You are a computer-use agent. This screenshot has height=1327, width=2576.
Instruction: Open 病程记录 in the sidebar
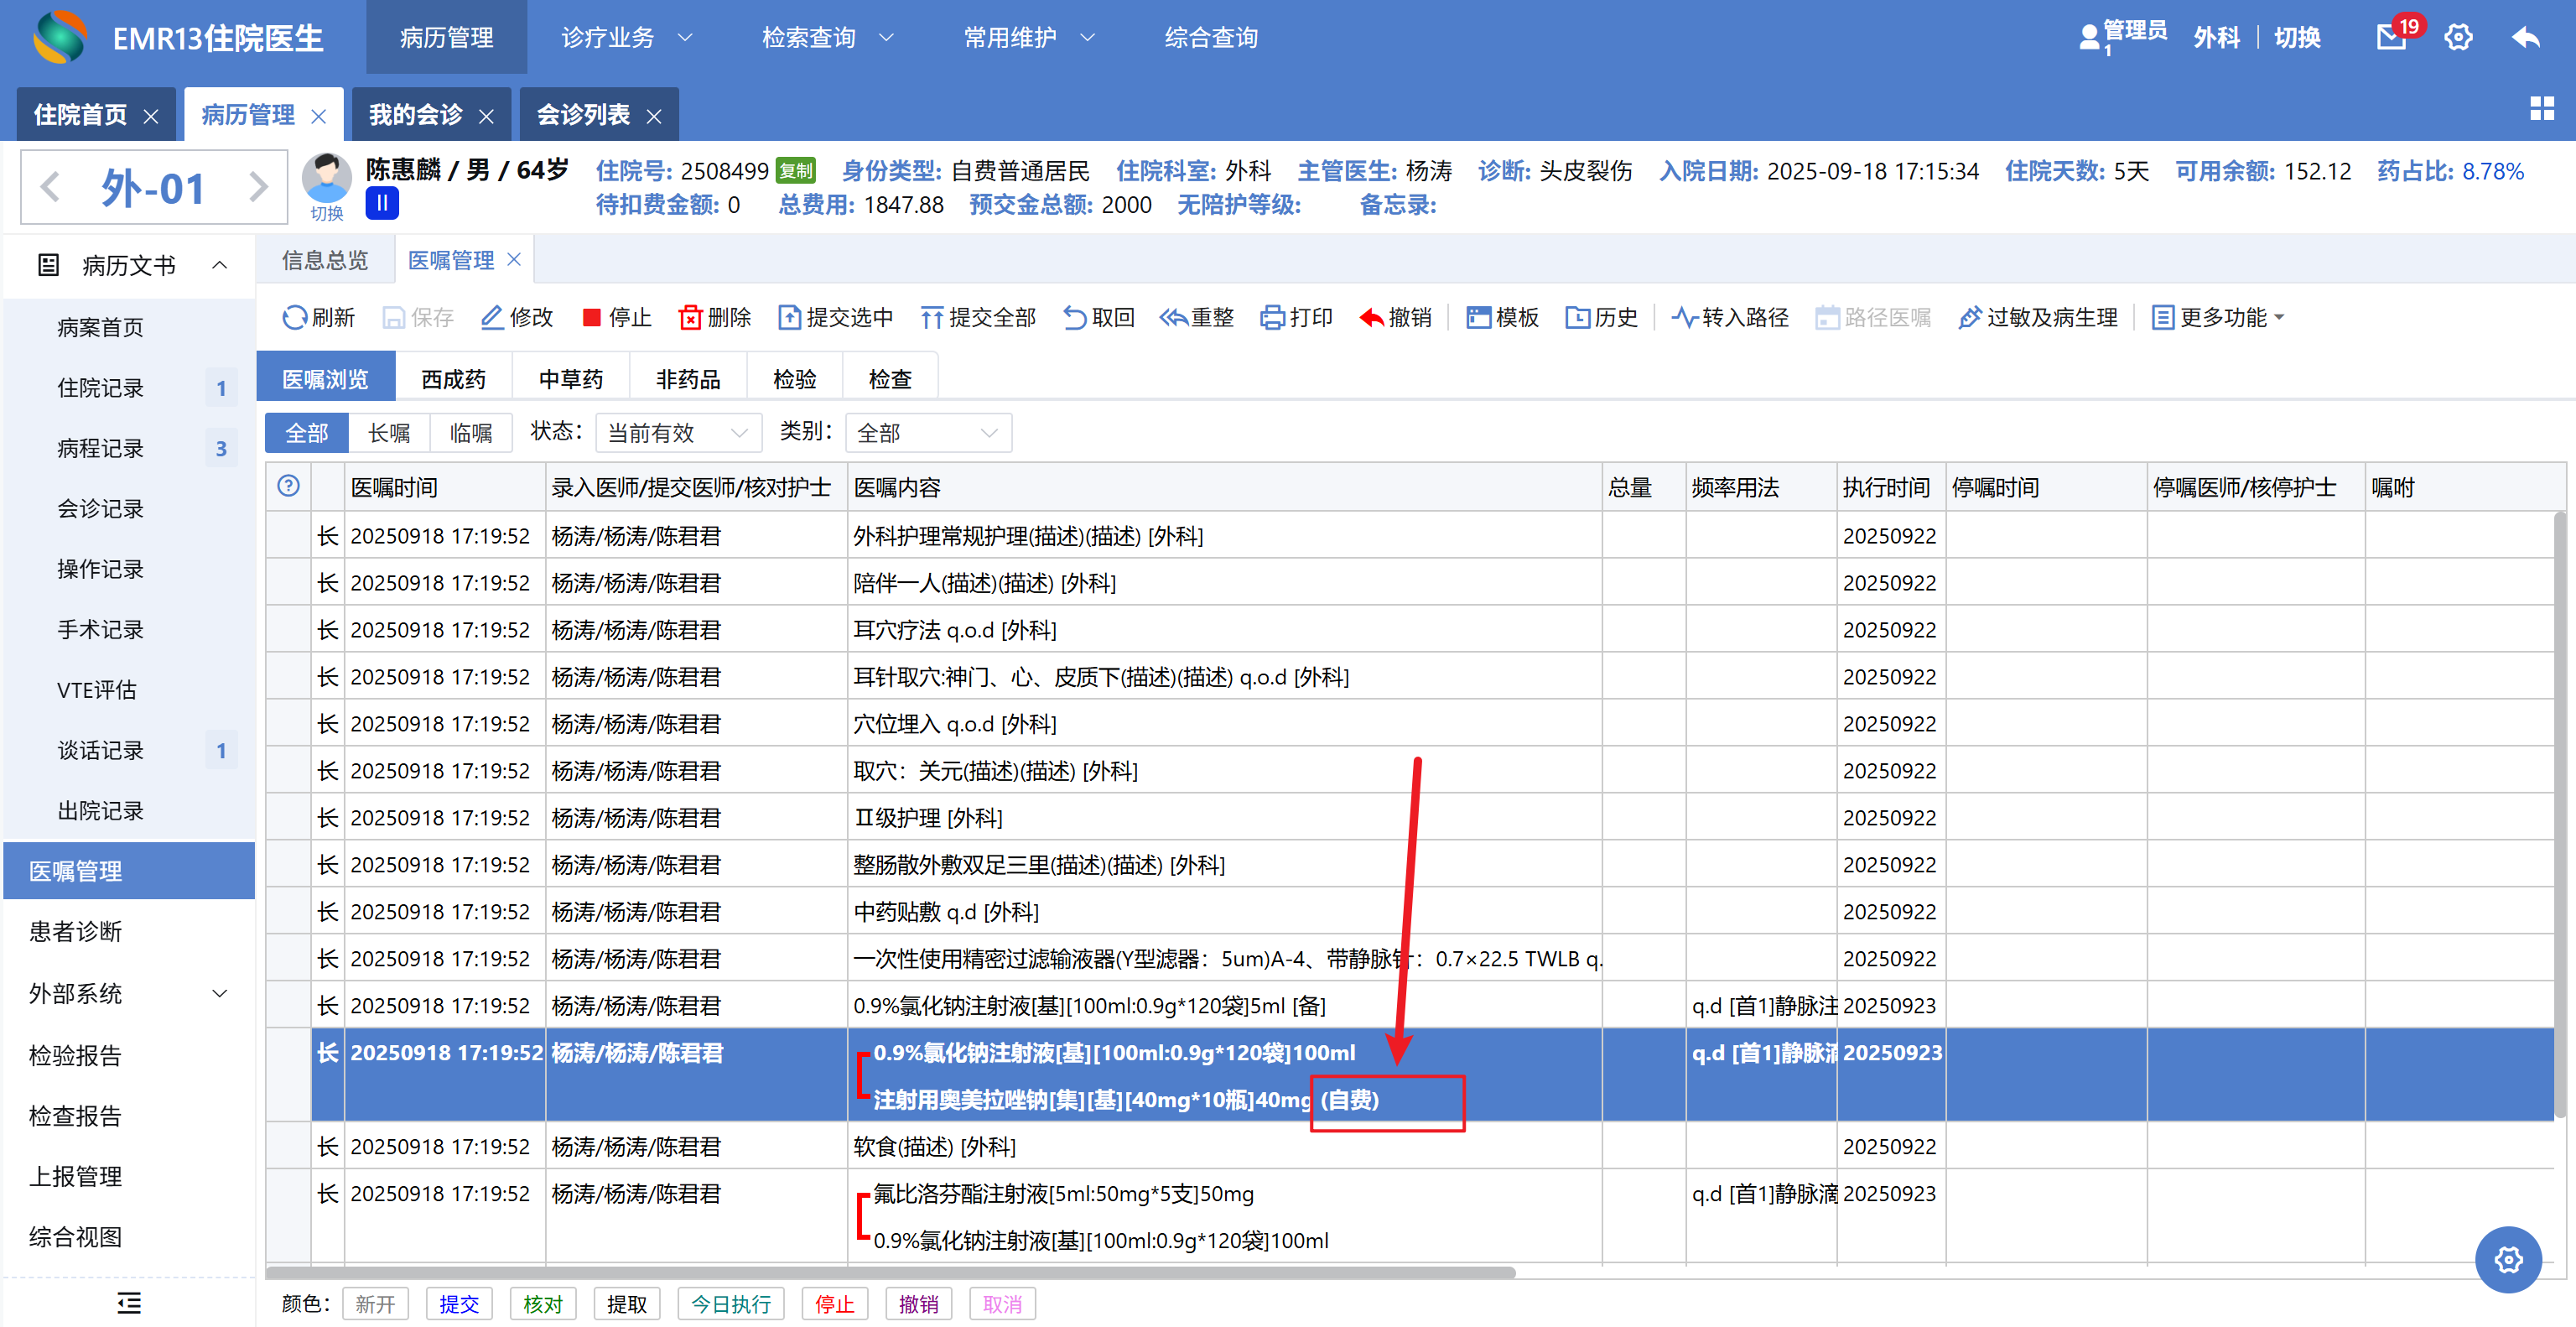point(101,448)
